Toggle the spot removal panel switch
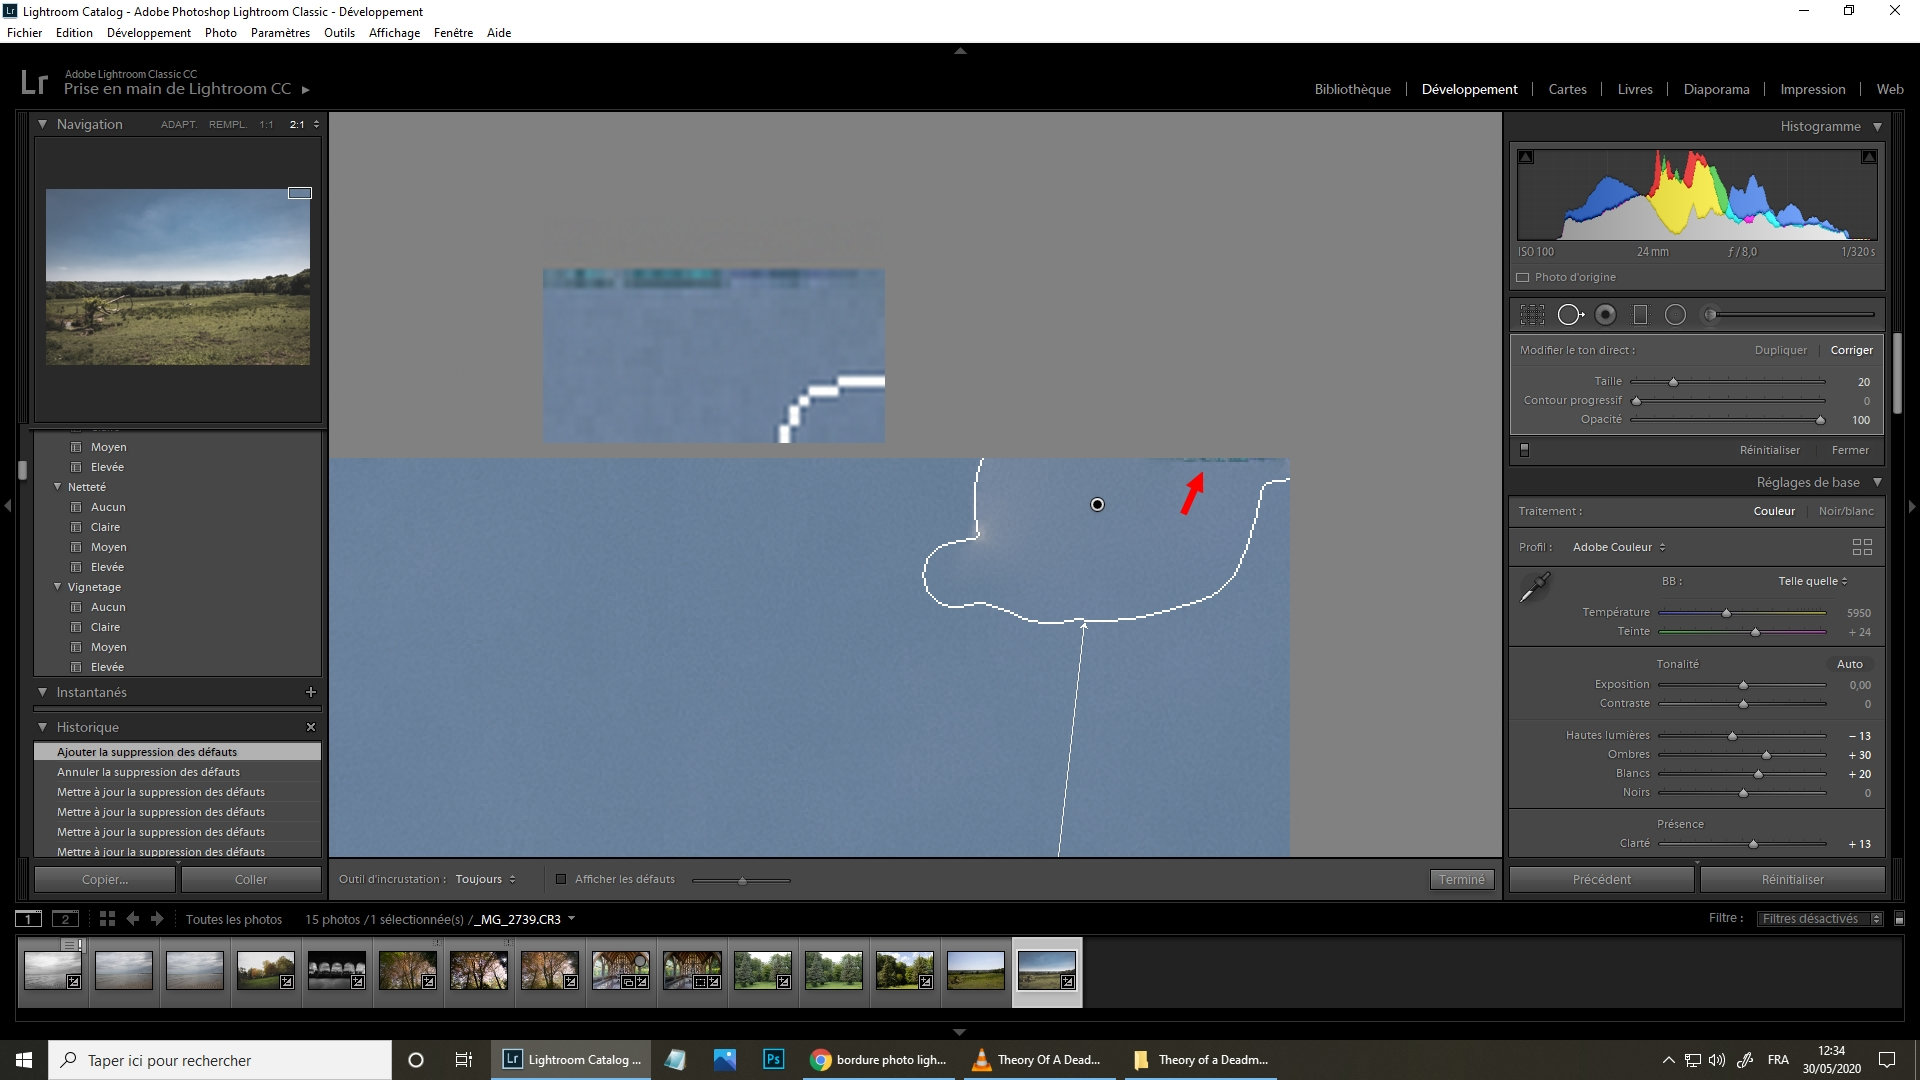The width and height of the screenshot is (1920, 1080). pyautogui.click(x=1524, y=450)
